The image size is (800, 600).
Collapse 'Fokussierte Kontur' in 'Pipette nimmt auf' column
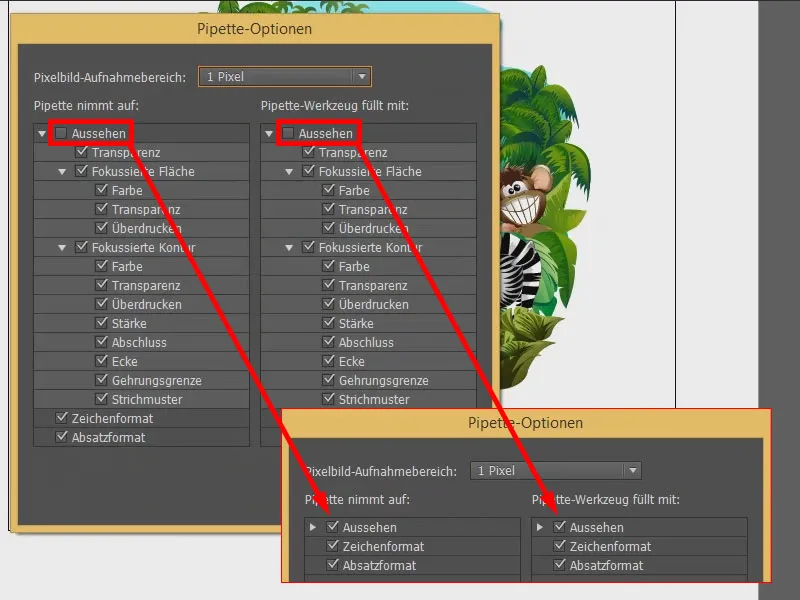click(62, 248)
